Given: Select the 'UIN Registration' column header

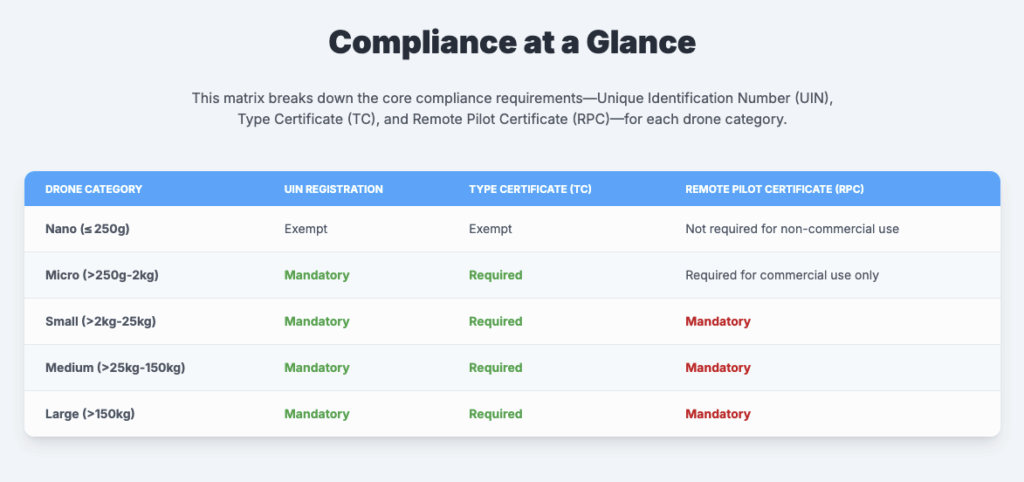Looking at the screenshot, I should (333, 189).
